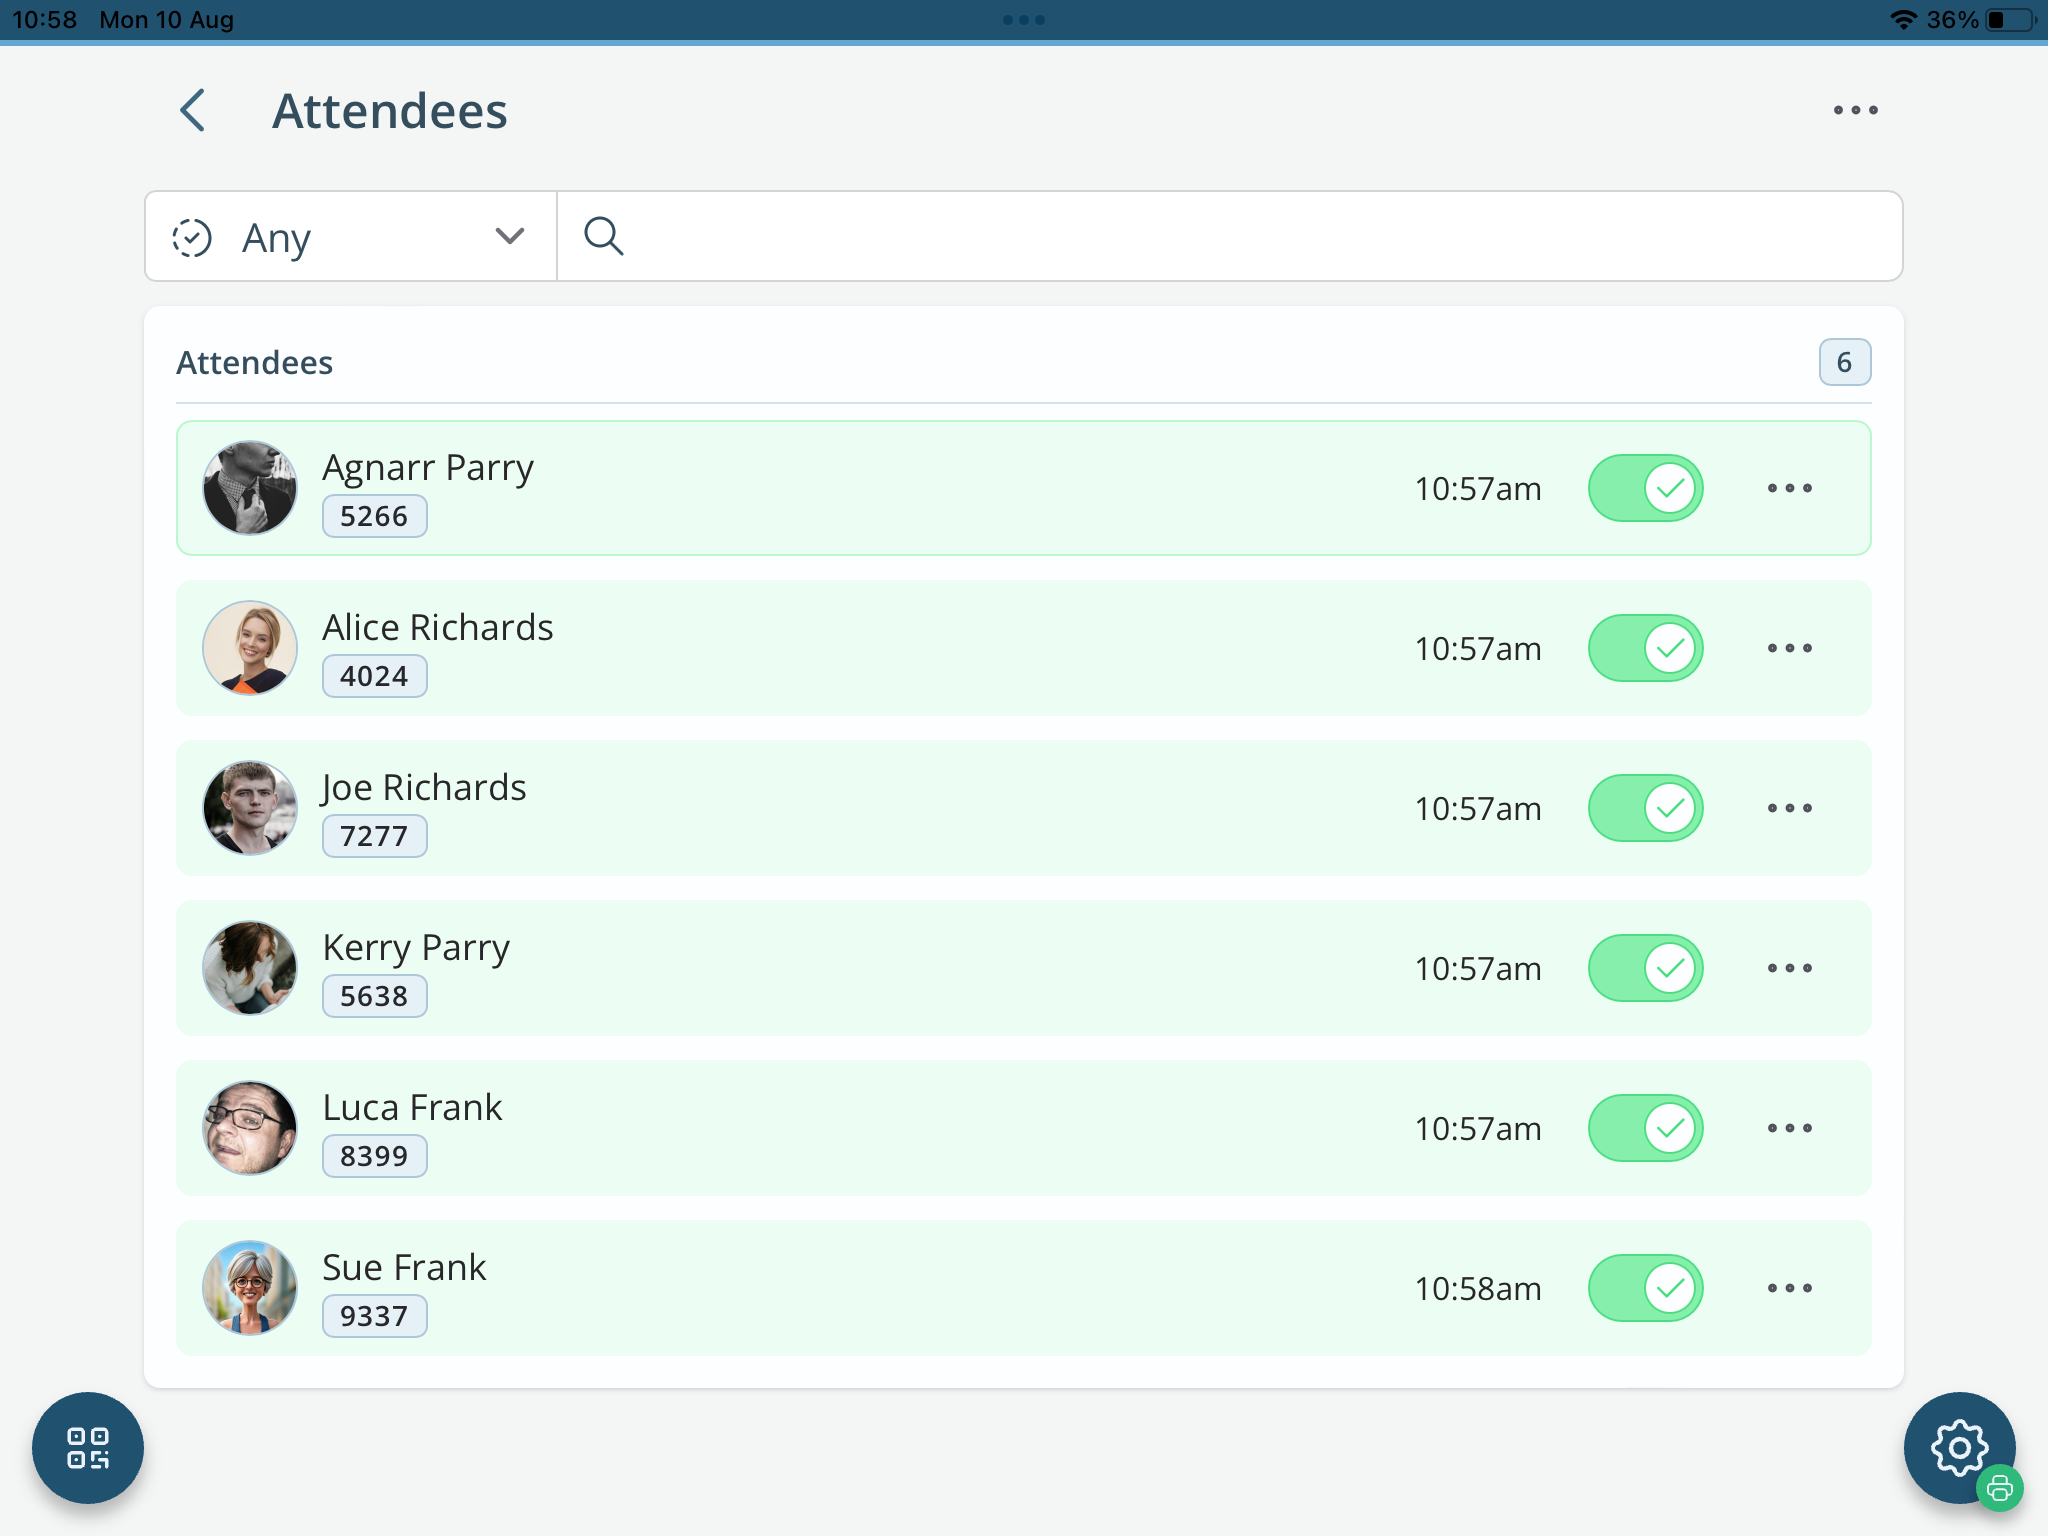Open the QR code scanner button
The width and height of the screenshot is (2048, 1536).
[x=88, y=1447]
